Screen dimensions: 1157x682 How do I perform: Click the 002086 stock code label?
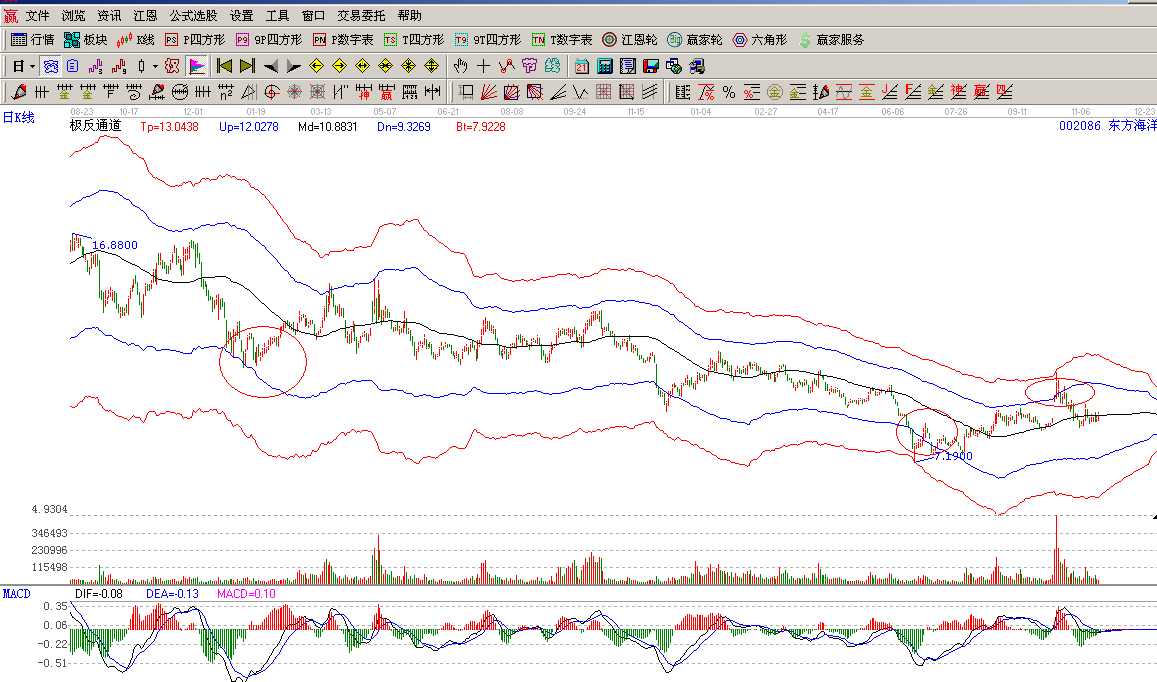1078,126
